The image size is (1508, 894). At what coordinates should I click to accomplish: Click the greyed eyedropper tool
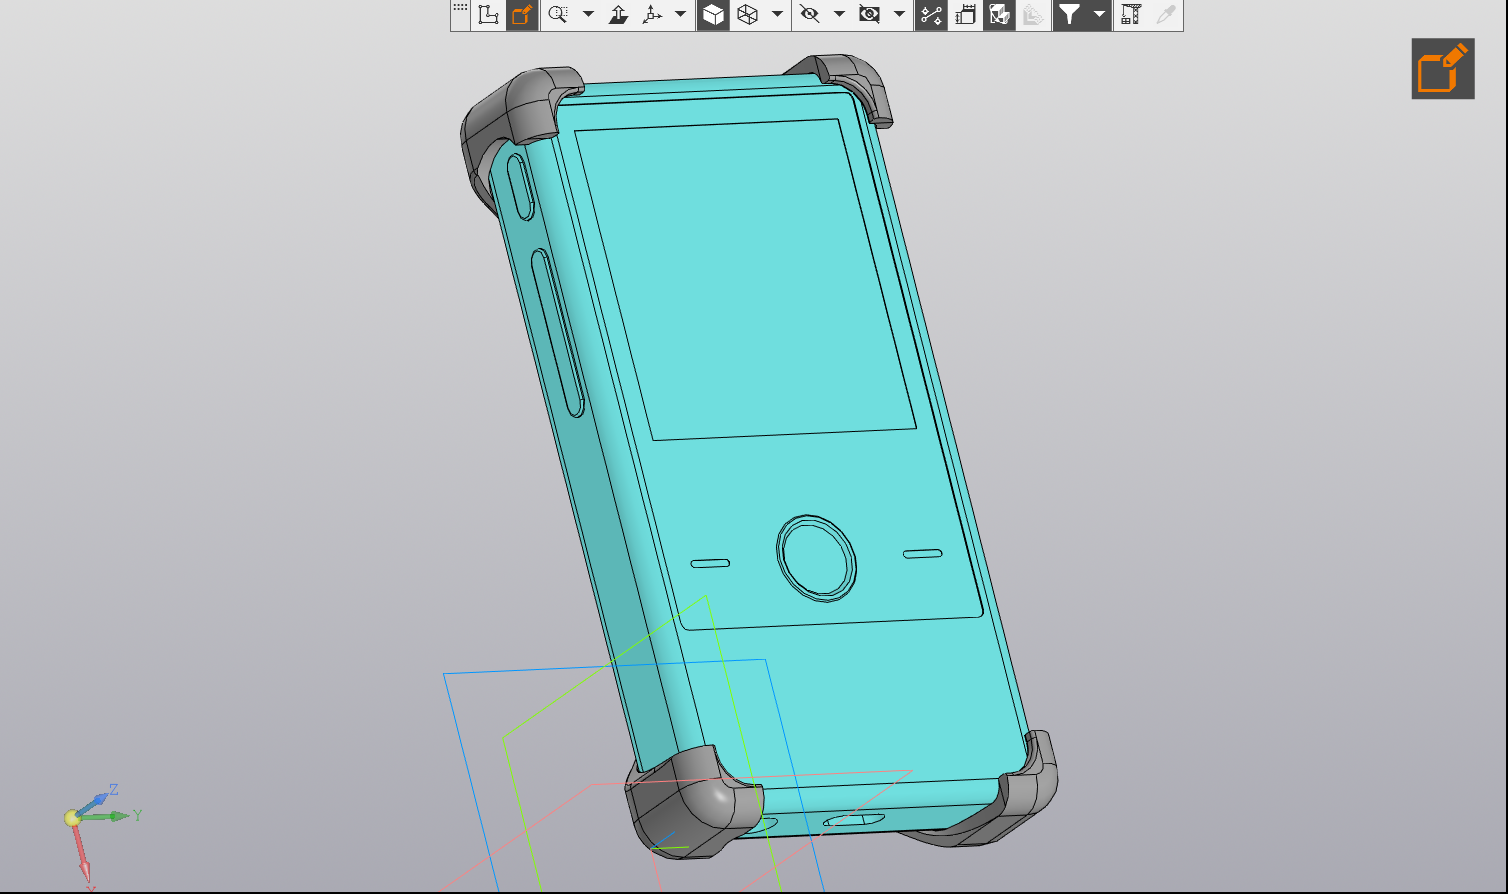point(1165,15)
